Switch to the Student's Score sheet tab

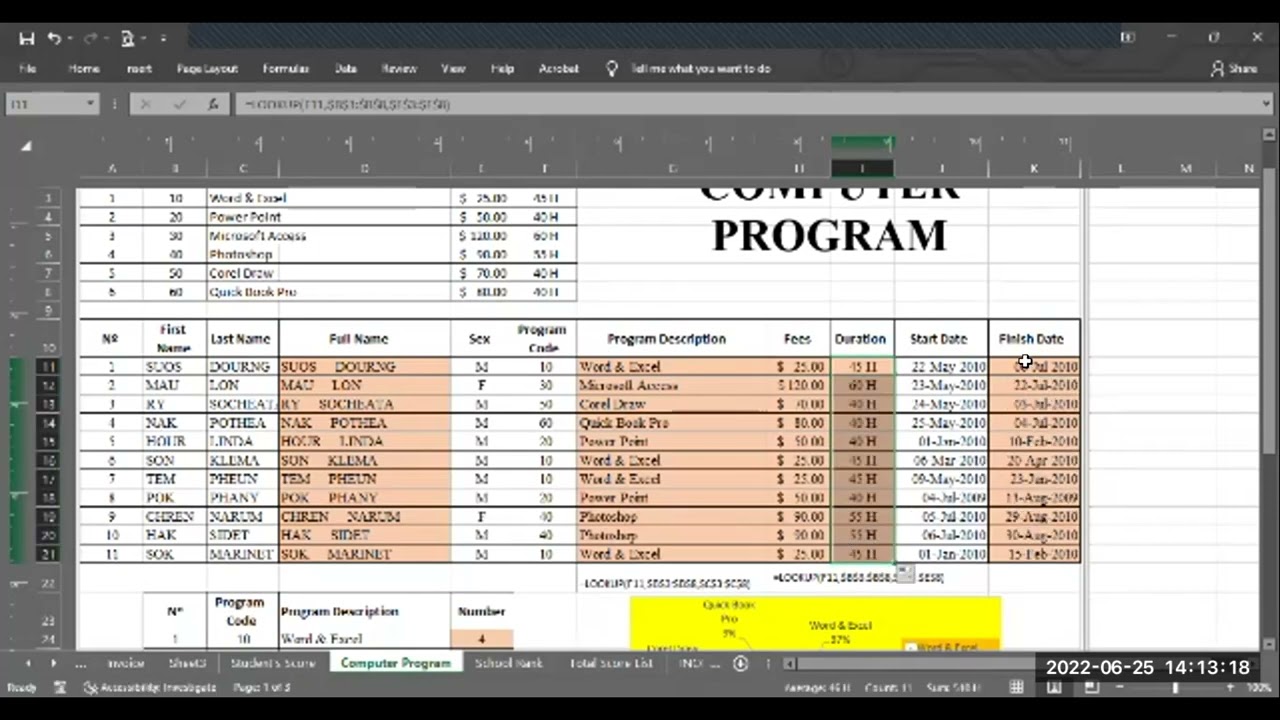tap(273, 663)
